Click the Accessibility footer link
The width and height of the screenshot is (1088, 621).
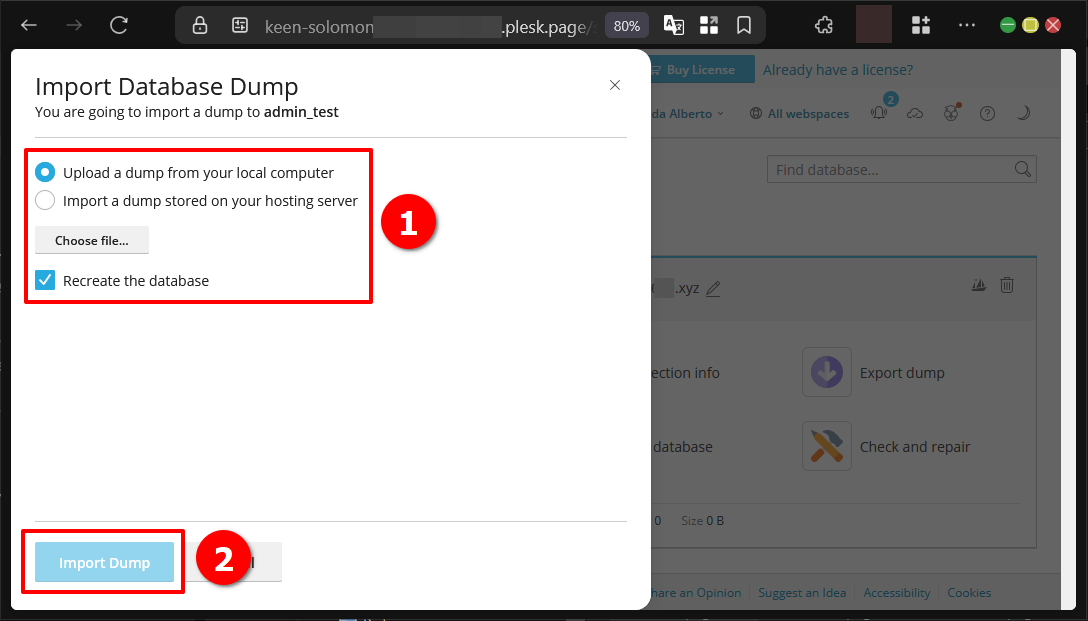(x=896, y=593)
